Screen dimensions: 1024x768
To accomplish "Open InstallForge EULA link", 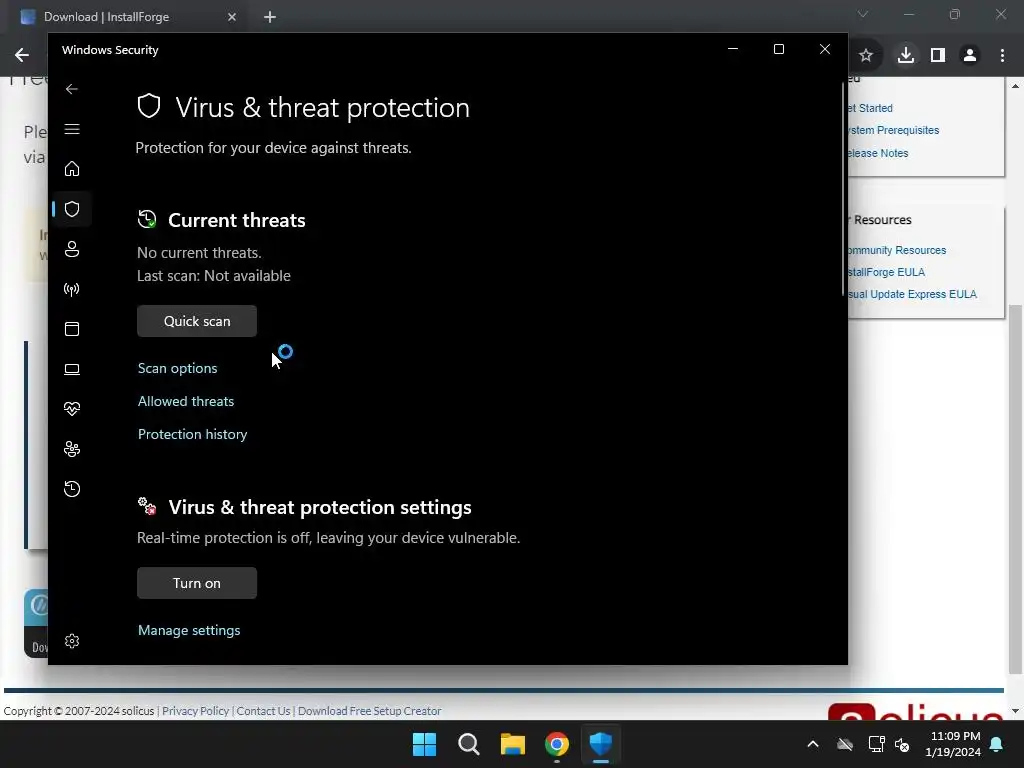I will click(887, 272).
